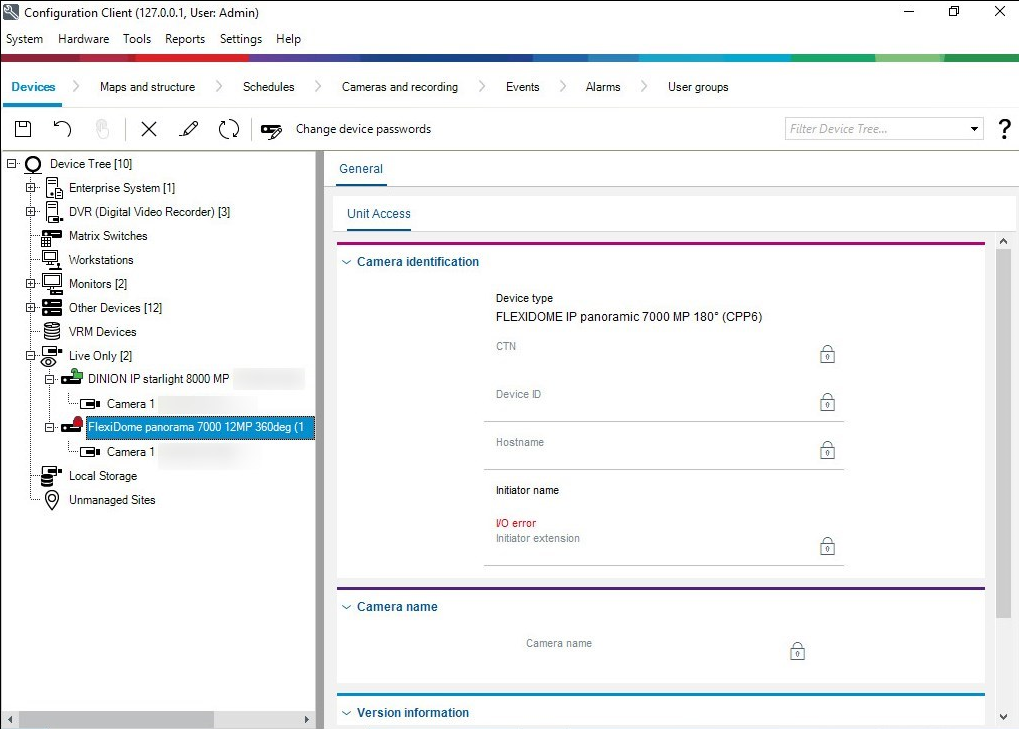Toggle the lock icon next to CTN
The image size is (1019, 729).
click(x=827, y=354)
